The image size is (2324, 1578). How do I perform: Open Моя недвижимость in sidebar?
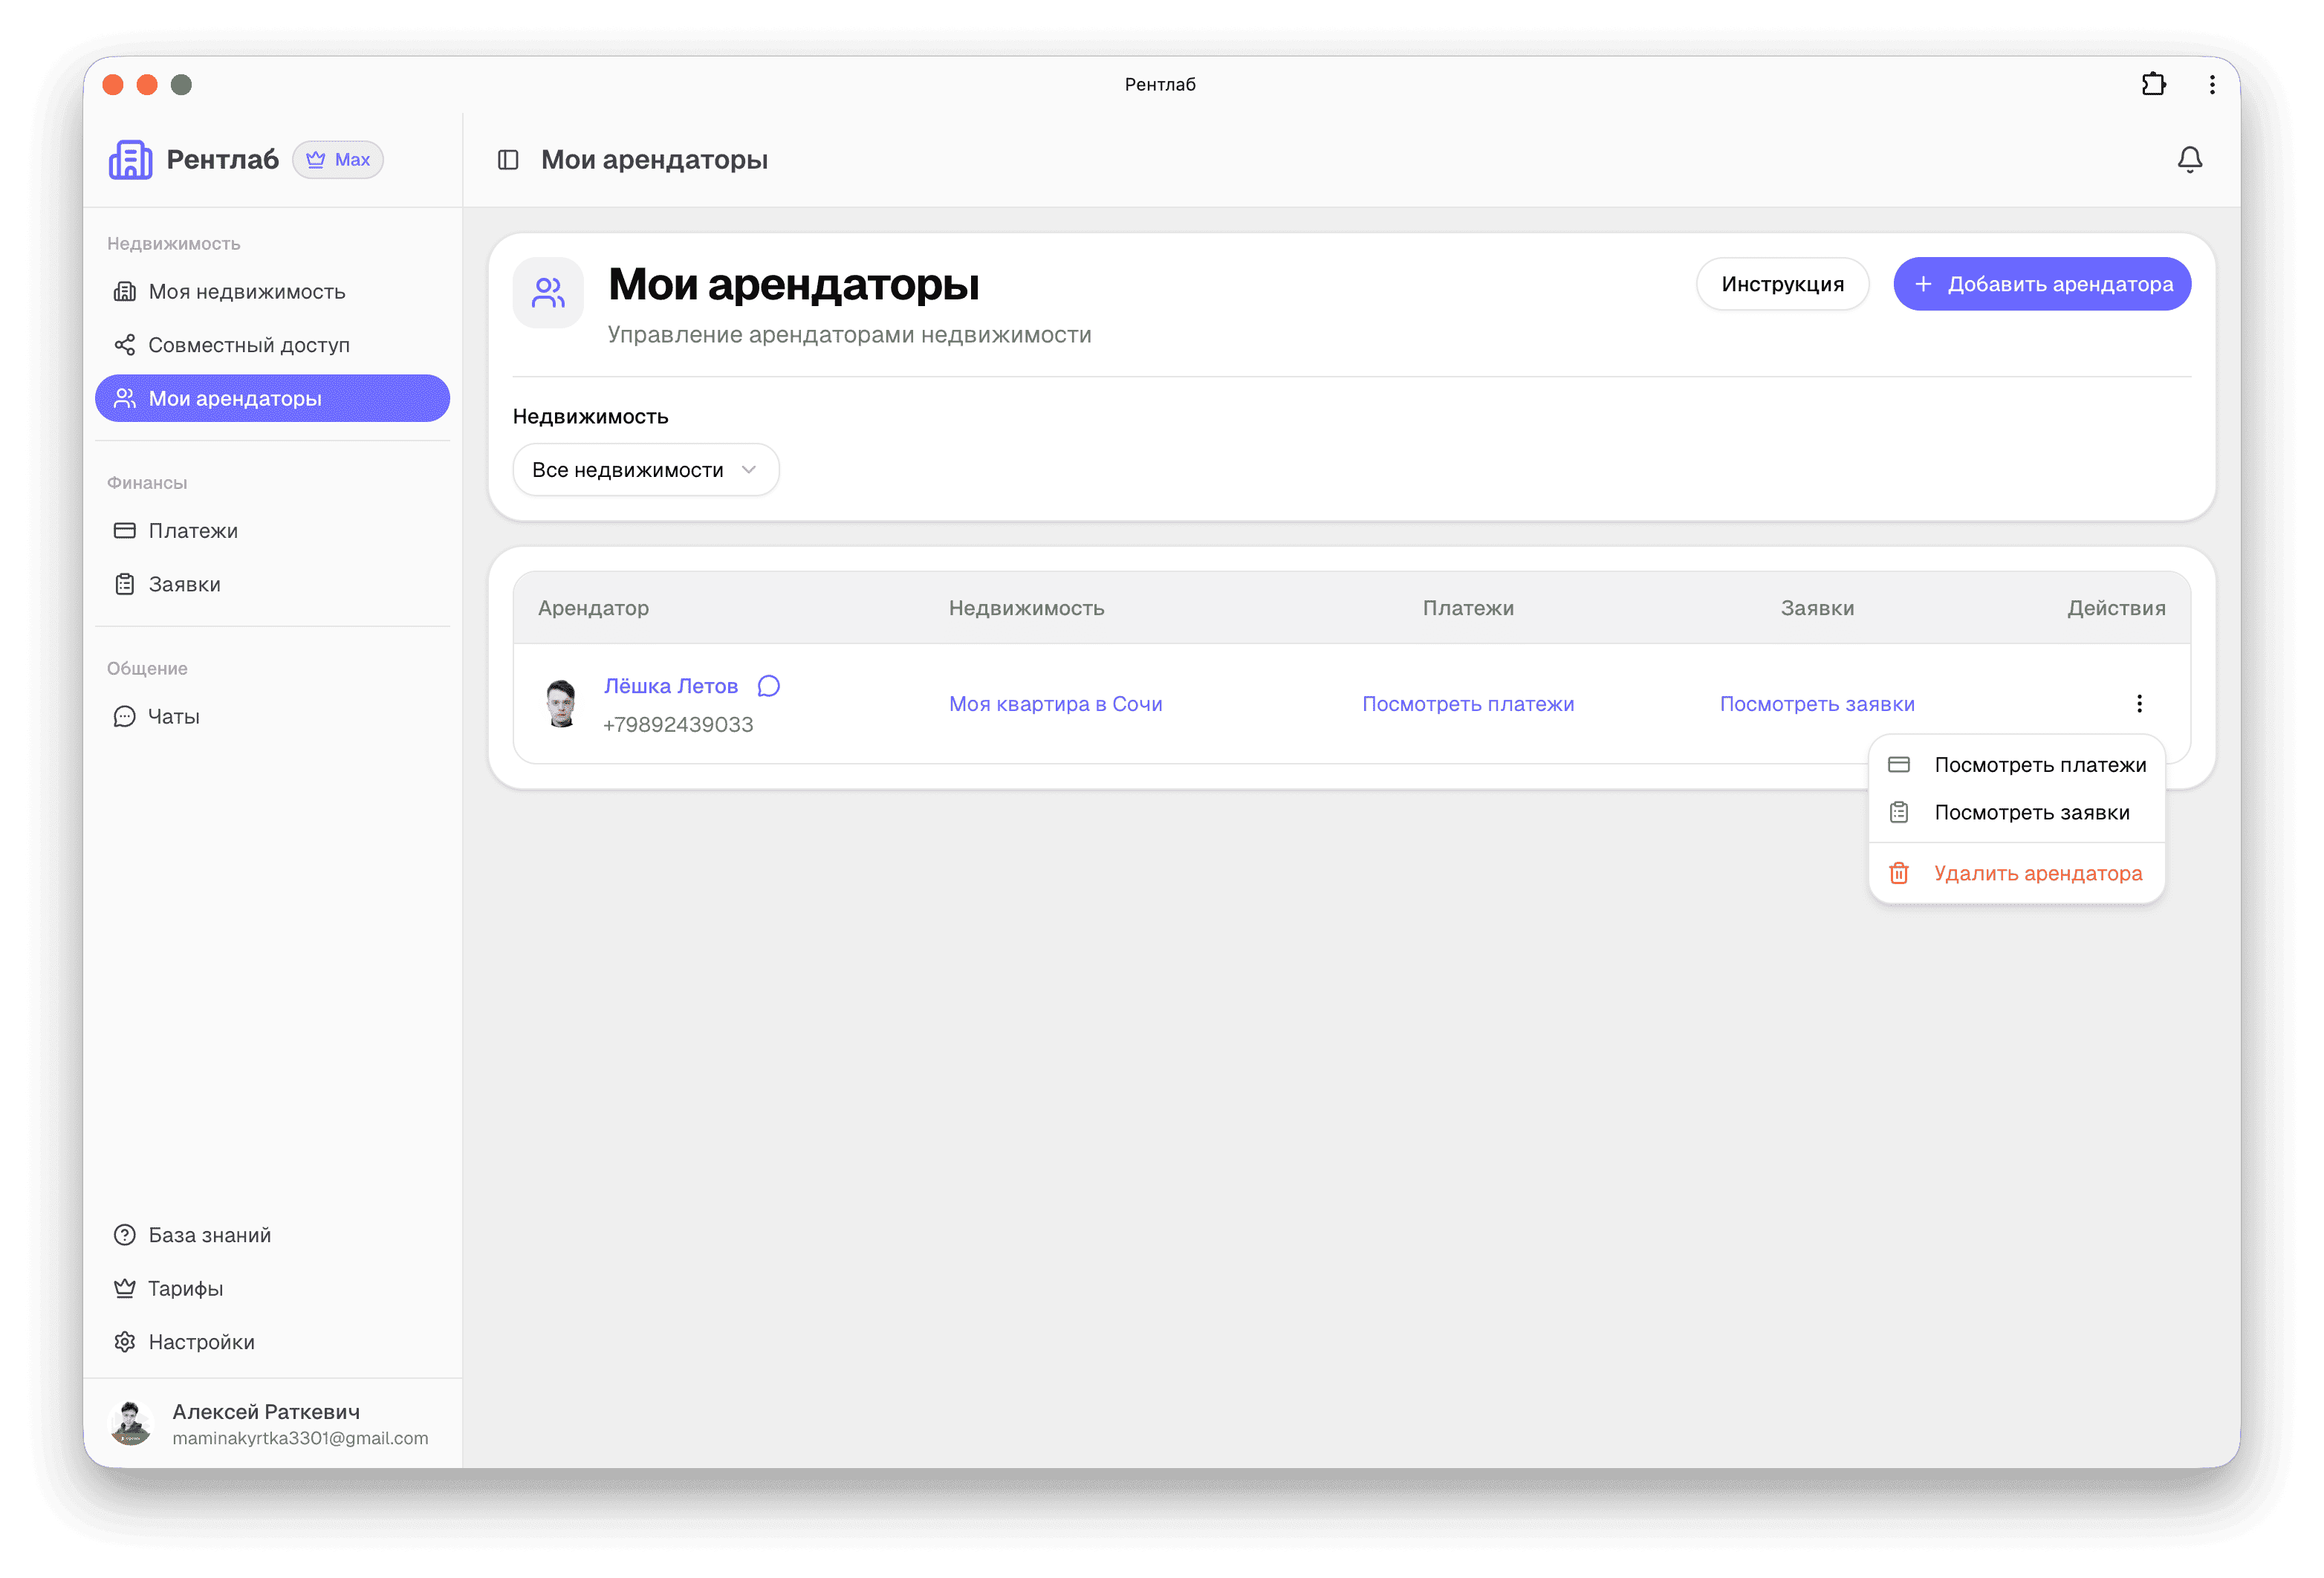(246, 291)
